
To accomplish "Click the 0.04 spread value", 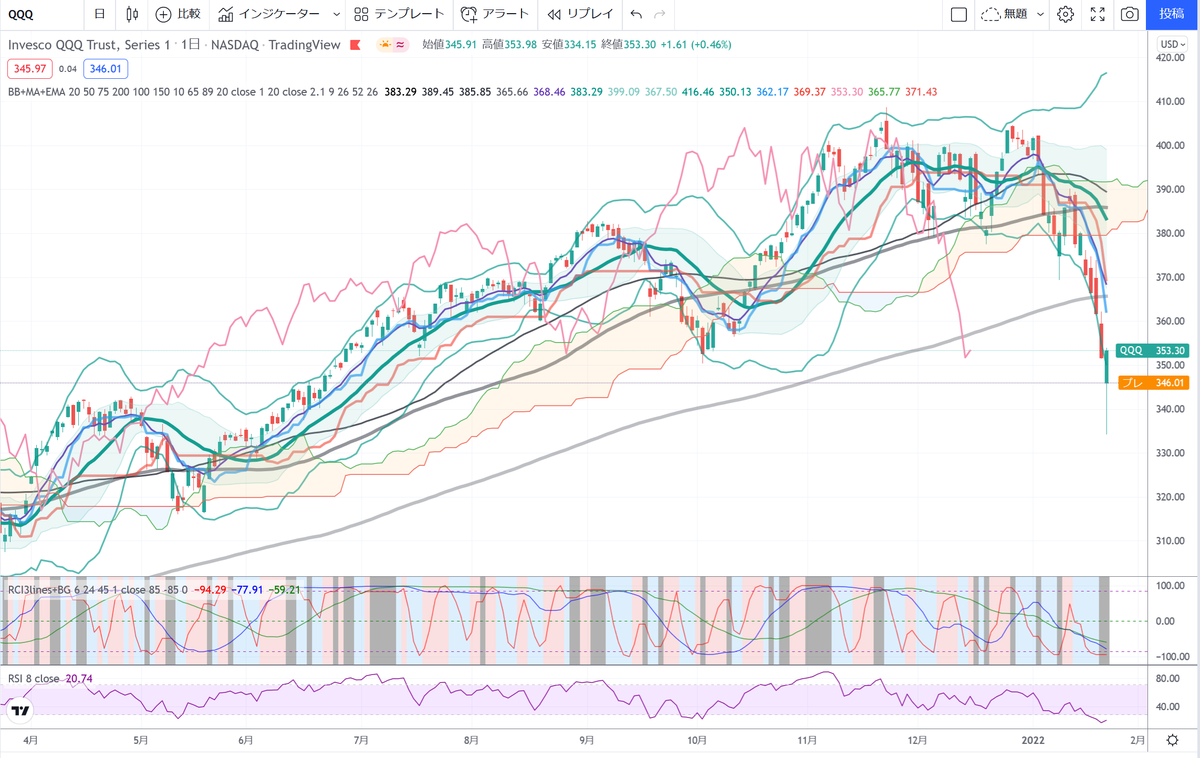I will tap(67, 69).
